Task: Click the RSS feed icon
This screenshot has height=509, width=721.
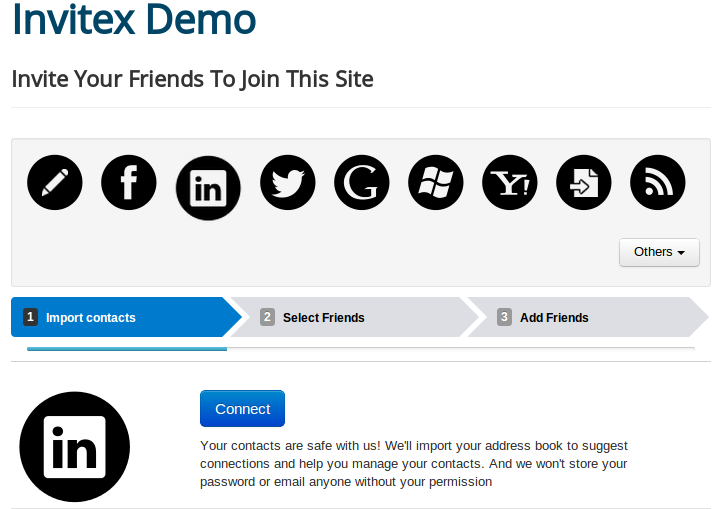Action: (x=658, y=183)
